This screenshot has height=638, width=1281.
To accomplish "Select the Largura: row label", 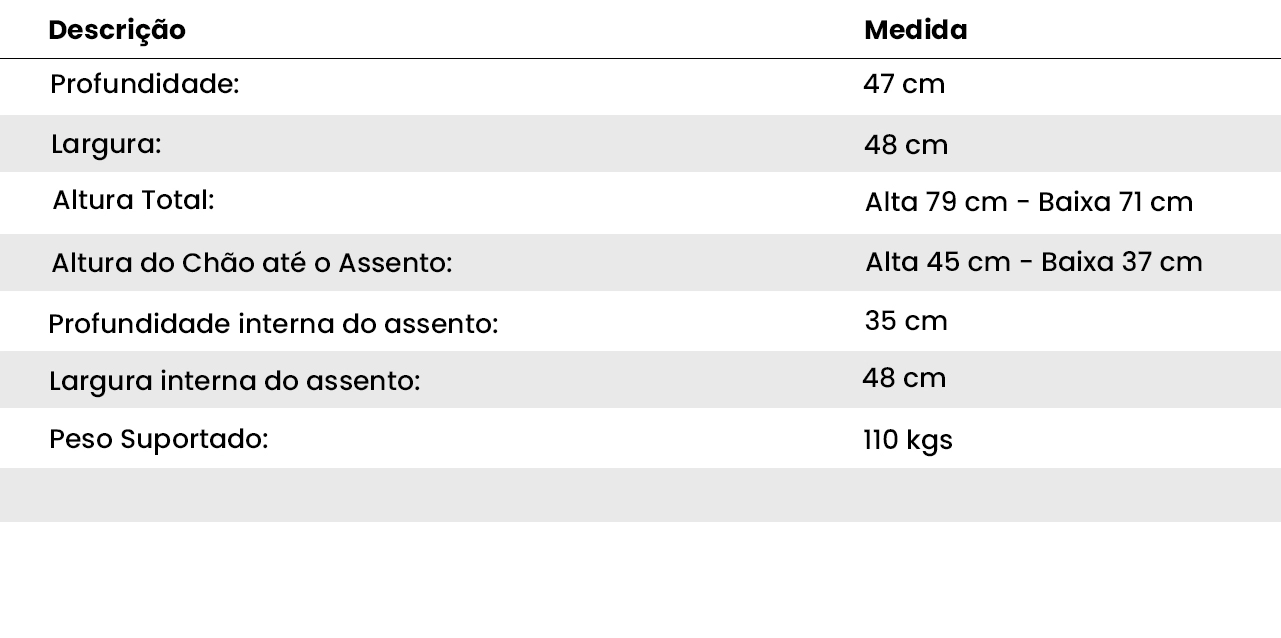I will pyautogui.click(x=106, y=145).
